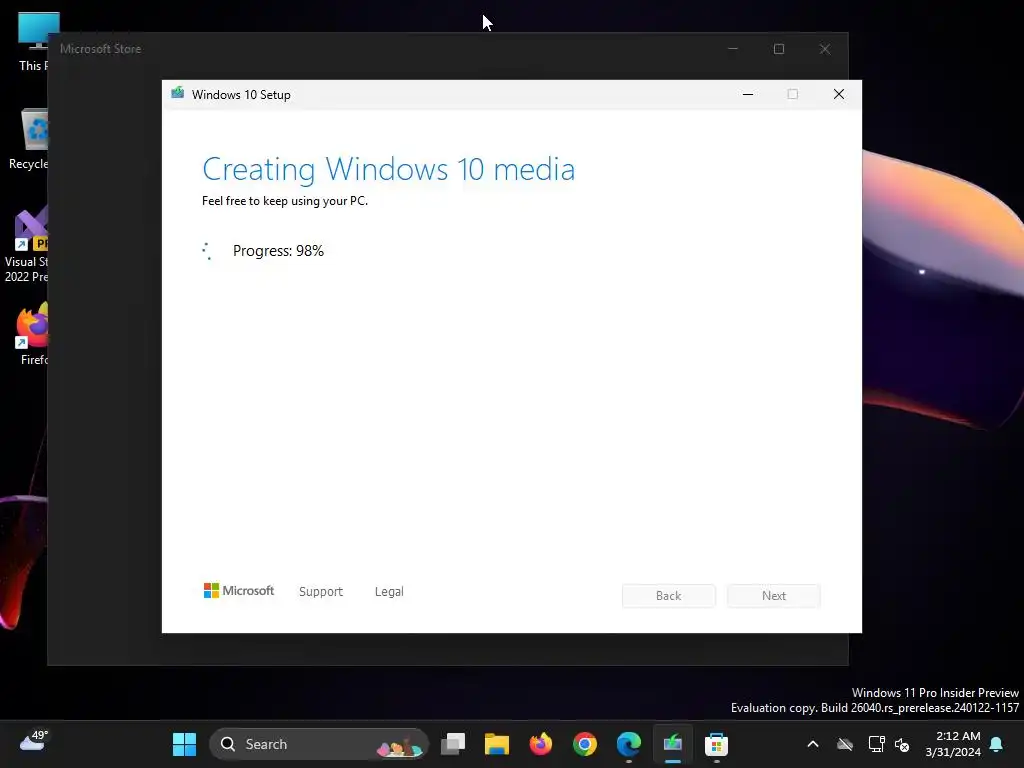Minimize the Microsoft Store window
Image resolution: width=1024 pixels, height=768 pixels.
click(733, 49)
